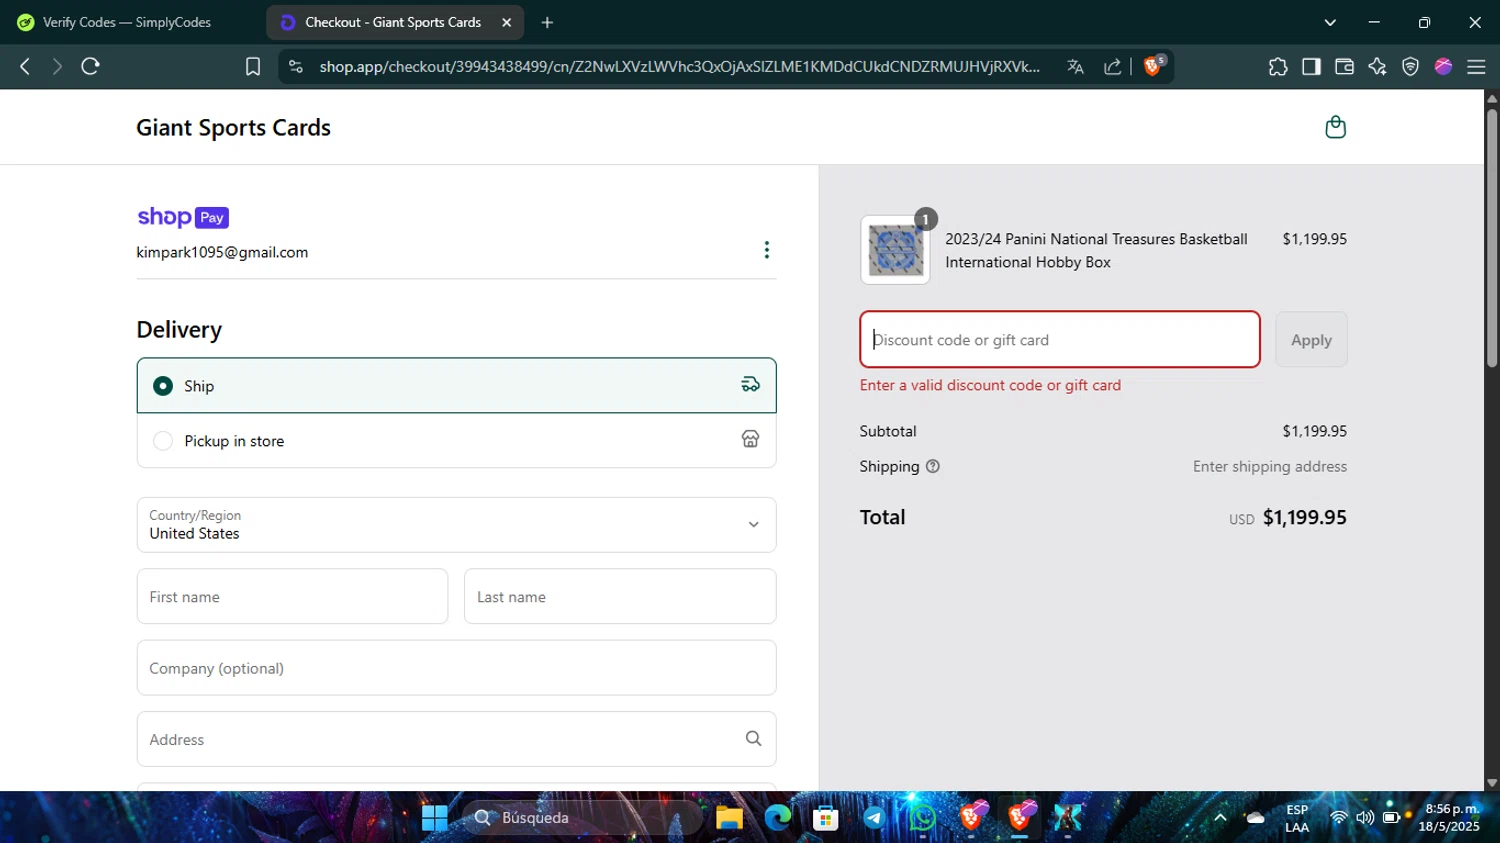Reload the checkout page

pos(91,66)
